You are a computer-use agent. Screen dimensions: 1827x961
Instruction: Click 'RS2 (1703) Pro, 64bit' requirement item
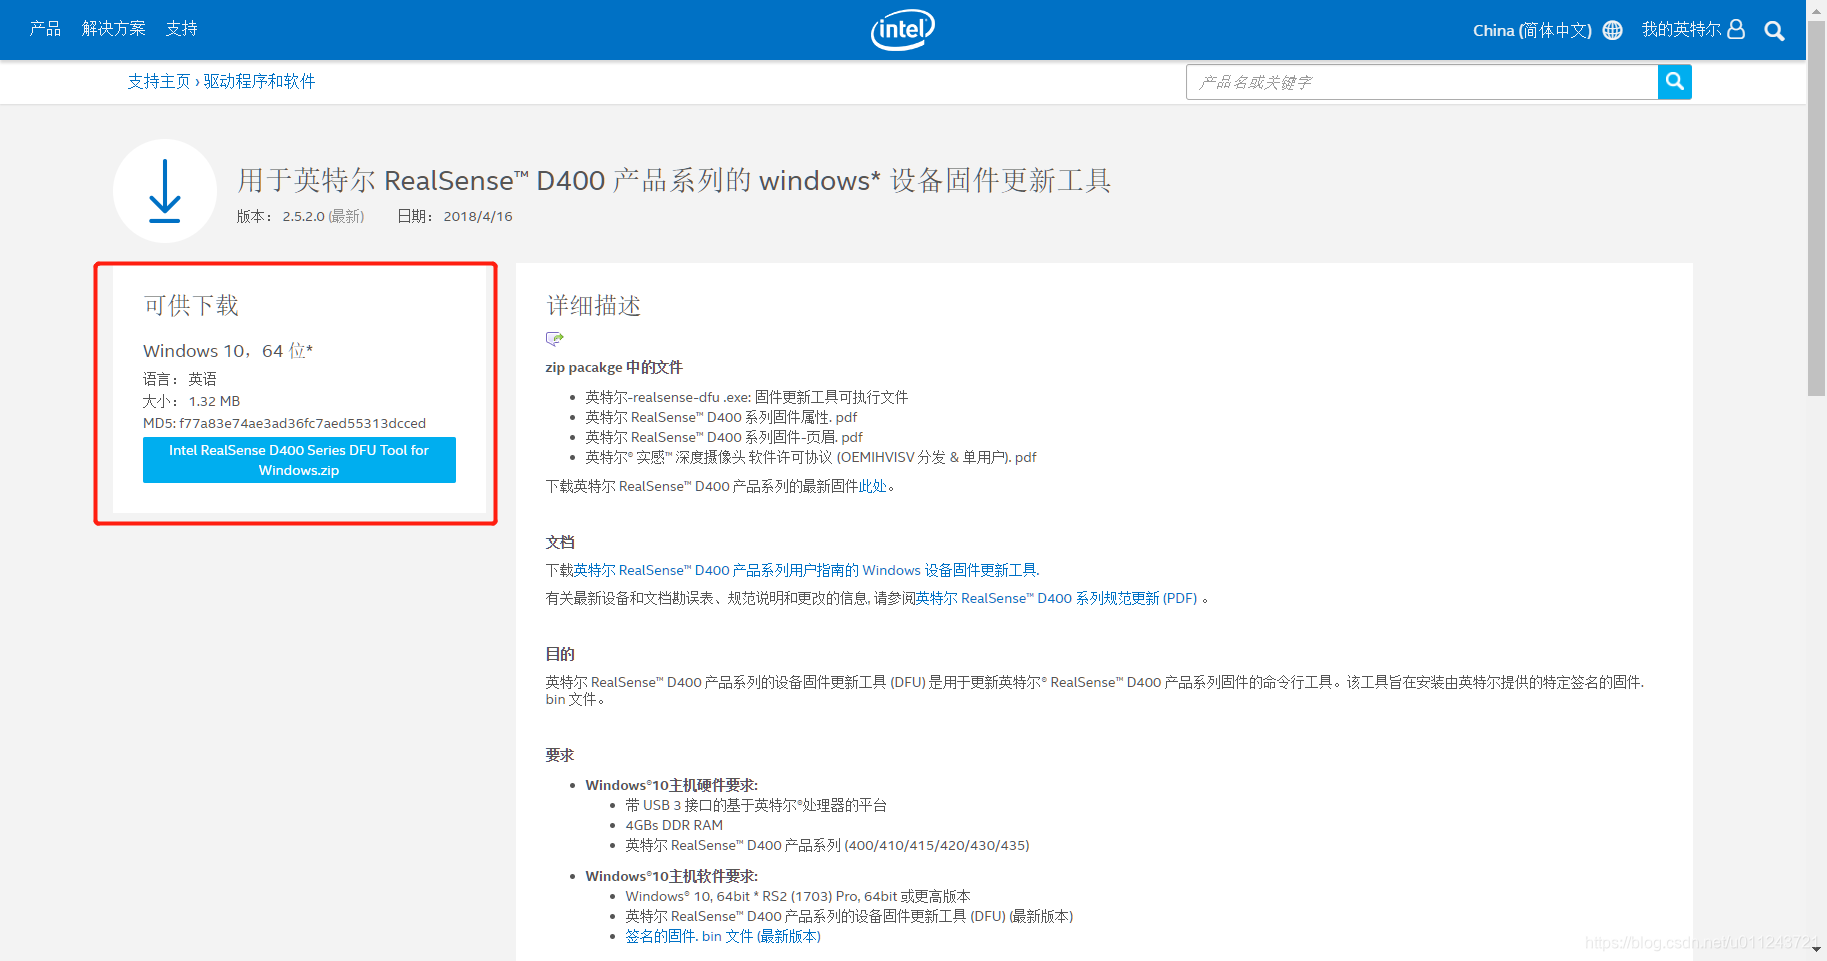pyautogui.click(x=798, y=896)
